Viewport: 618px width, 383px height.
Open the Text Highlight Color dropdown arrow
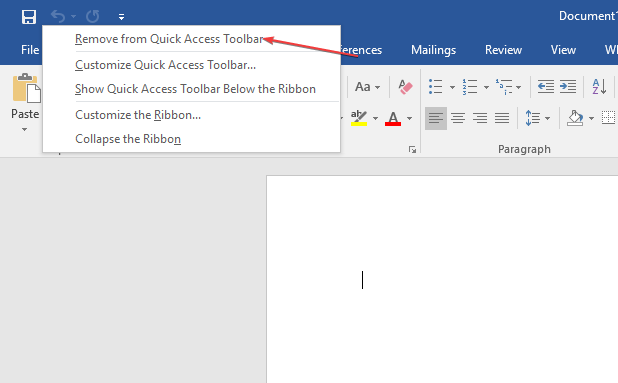coord(375,118)
